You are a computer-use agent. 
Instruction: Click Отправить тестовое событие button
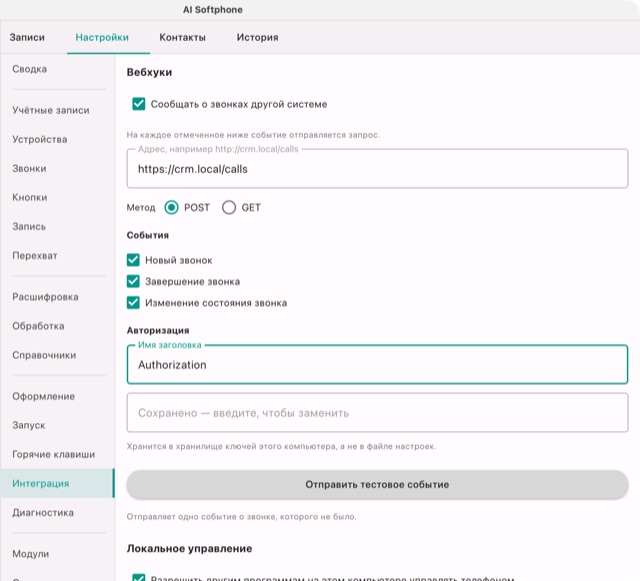(x=377, y=484)
